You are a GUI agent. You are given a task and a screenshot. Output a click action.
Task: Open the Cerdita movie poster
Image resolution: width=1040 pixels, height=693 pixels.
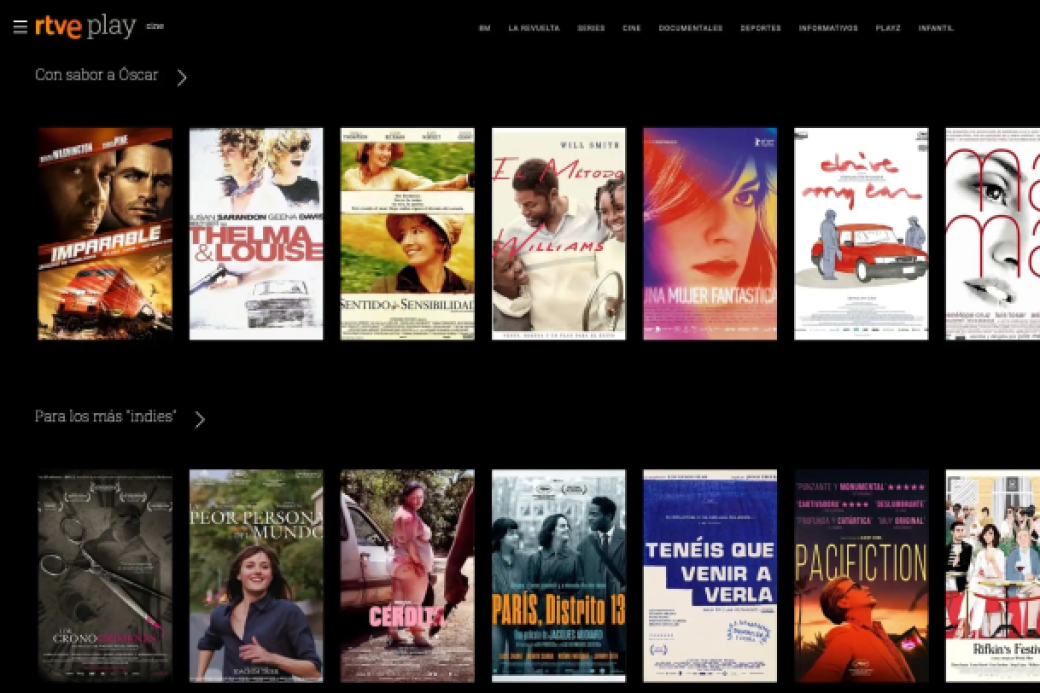click(x=407, y=576)
